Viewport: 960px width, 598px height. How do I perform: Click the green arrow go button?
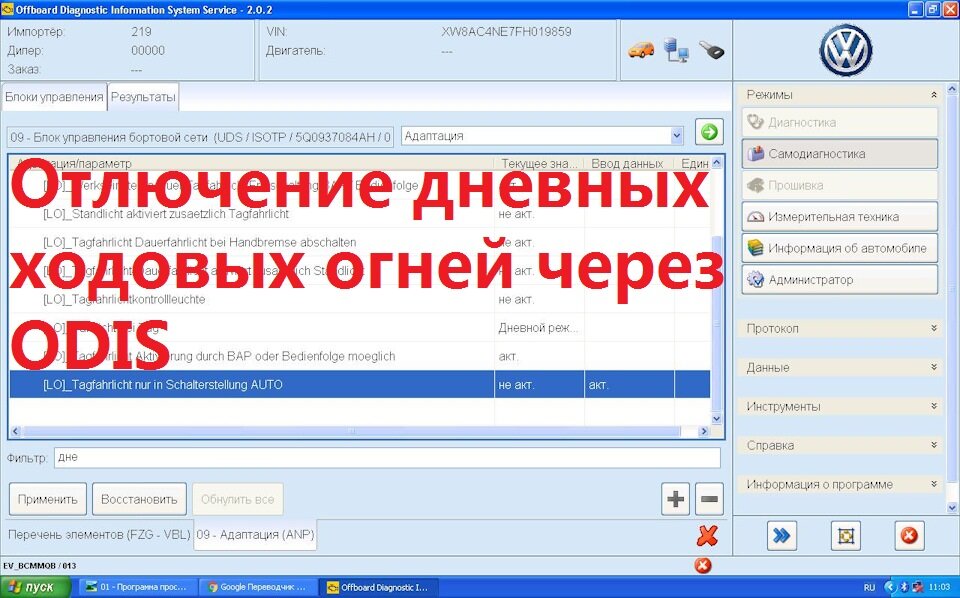coord(709,132)
